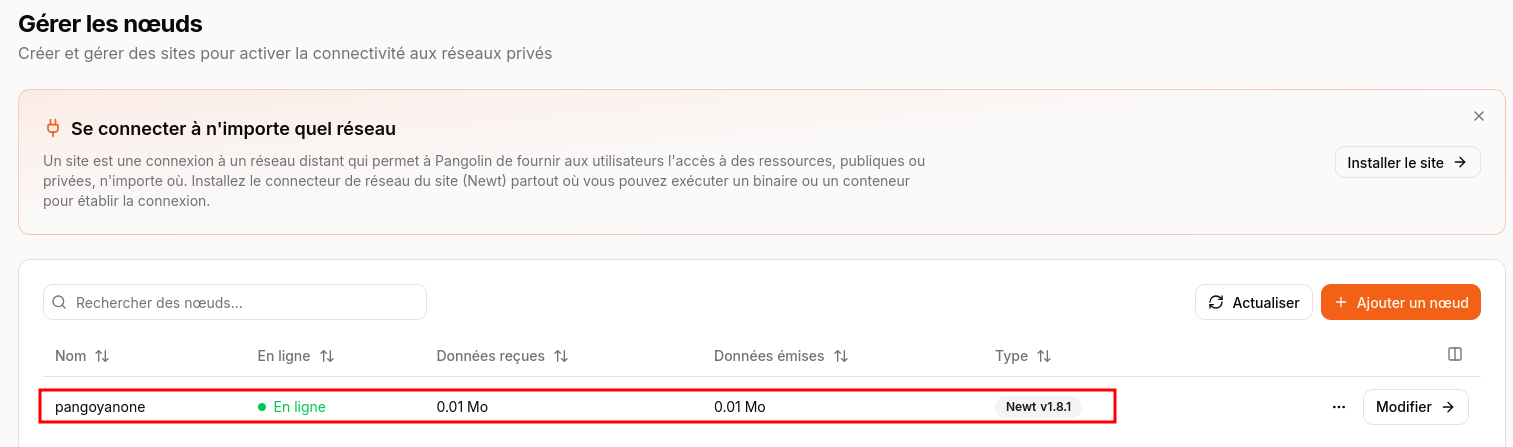Add a node with Ajouter un nœud
Screen dimensions: 1513x447
pyautogui.click(x=1400, y=302)
